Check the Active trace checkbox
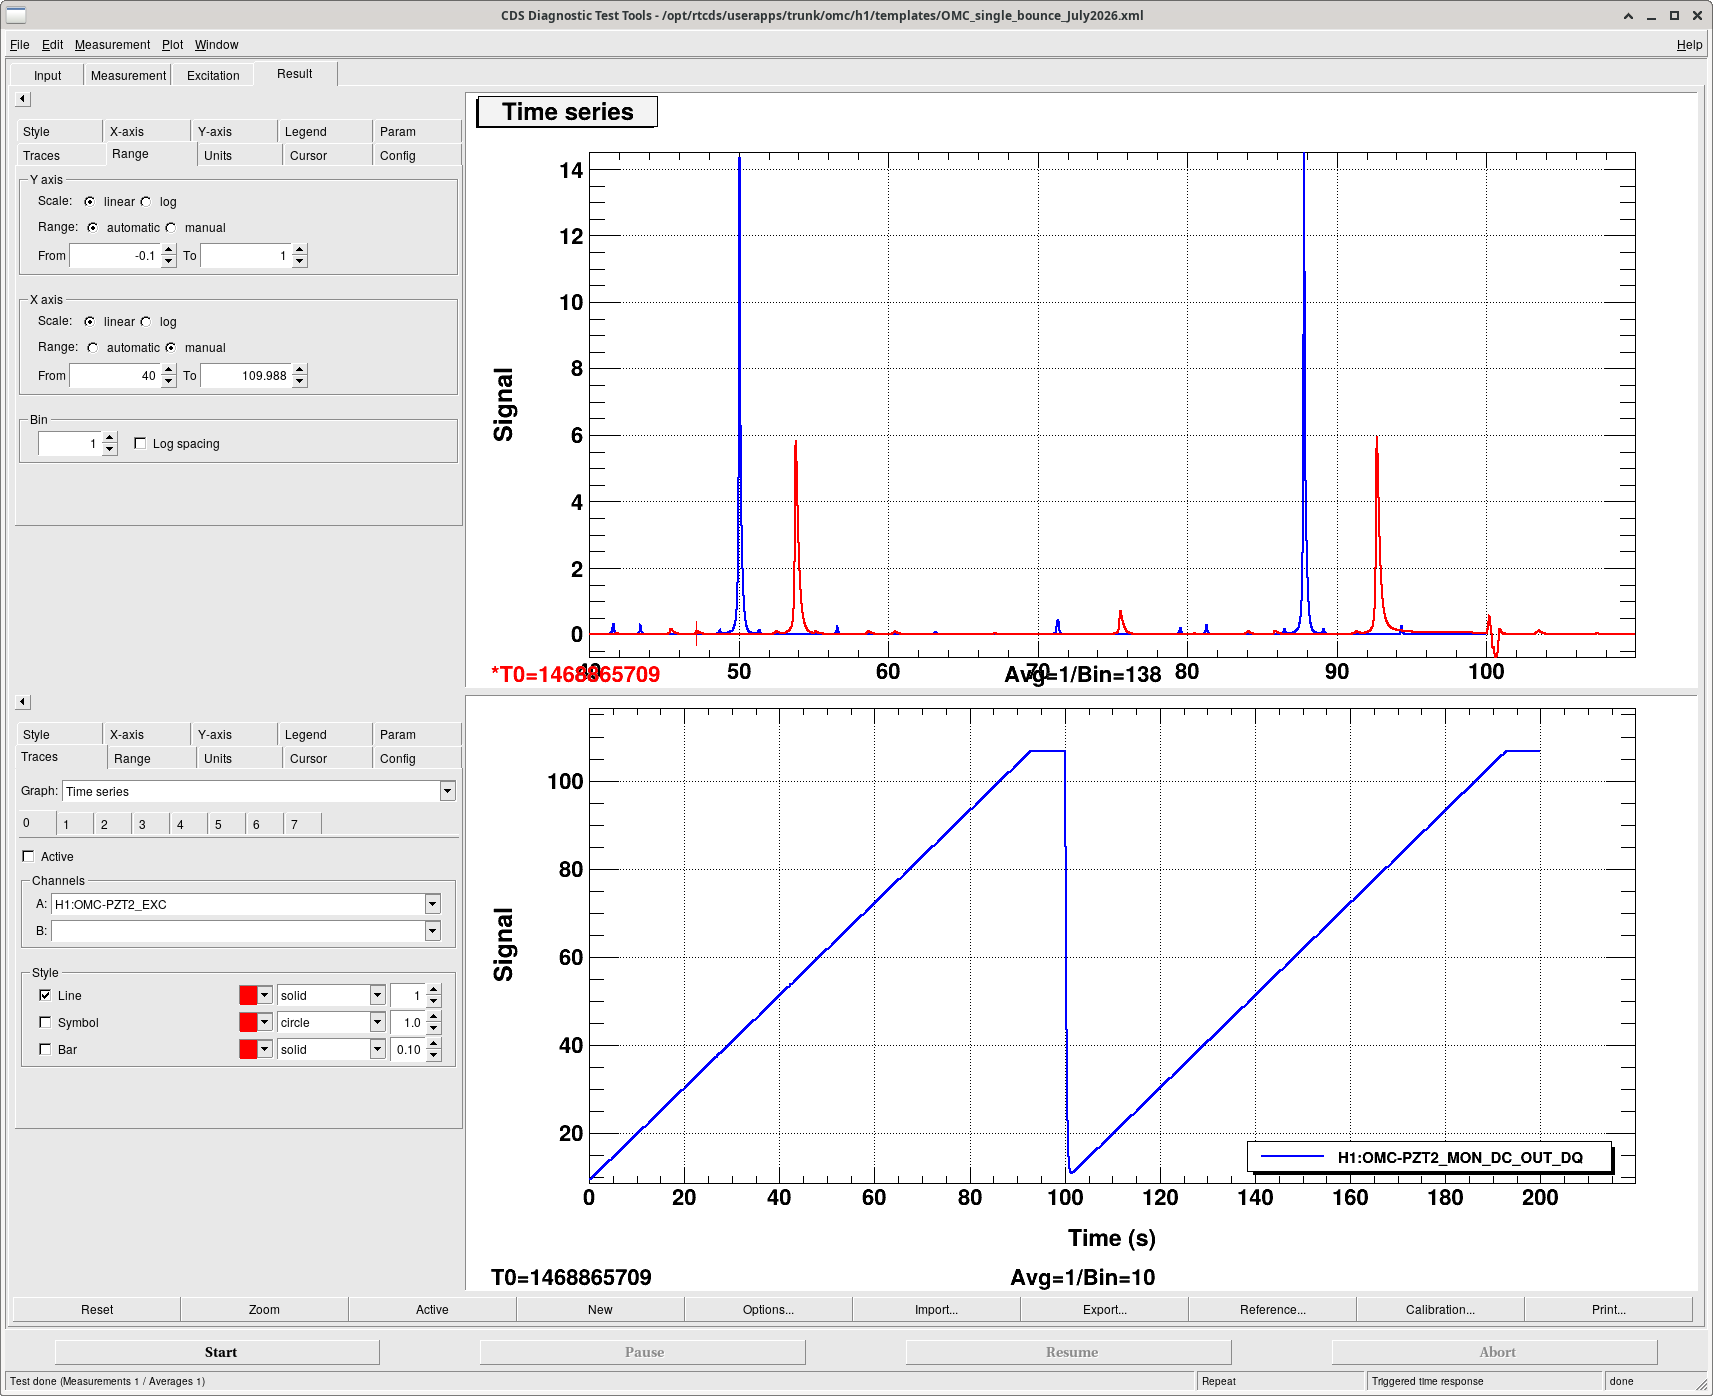 point(28,856)
